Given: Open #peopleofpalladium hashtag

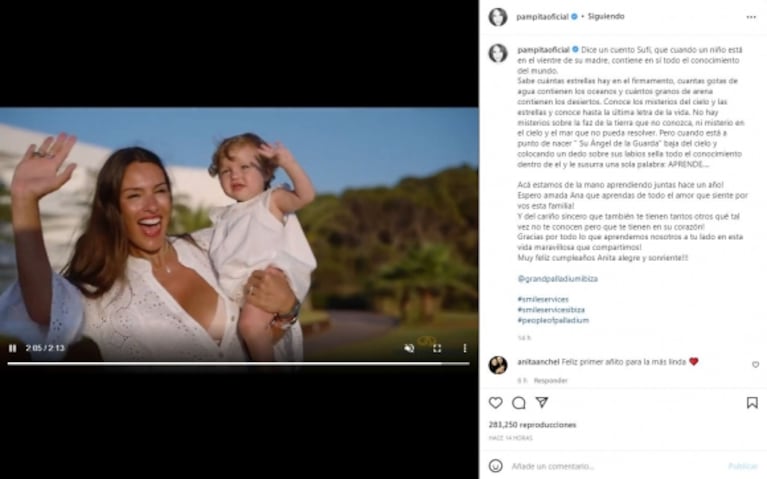Looking at the screenshot, I should (x=553, y=320).
